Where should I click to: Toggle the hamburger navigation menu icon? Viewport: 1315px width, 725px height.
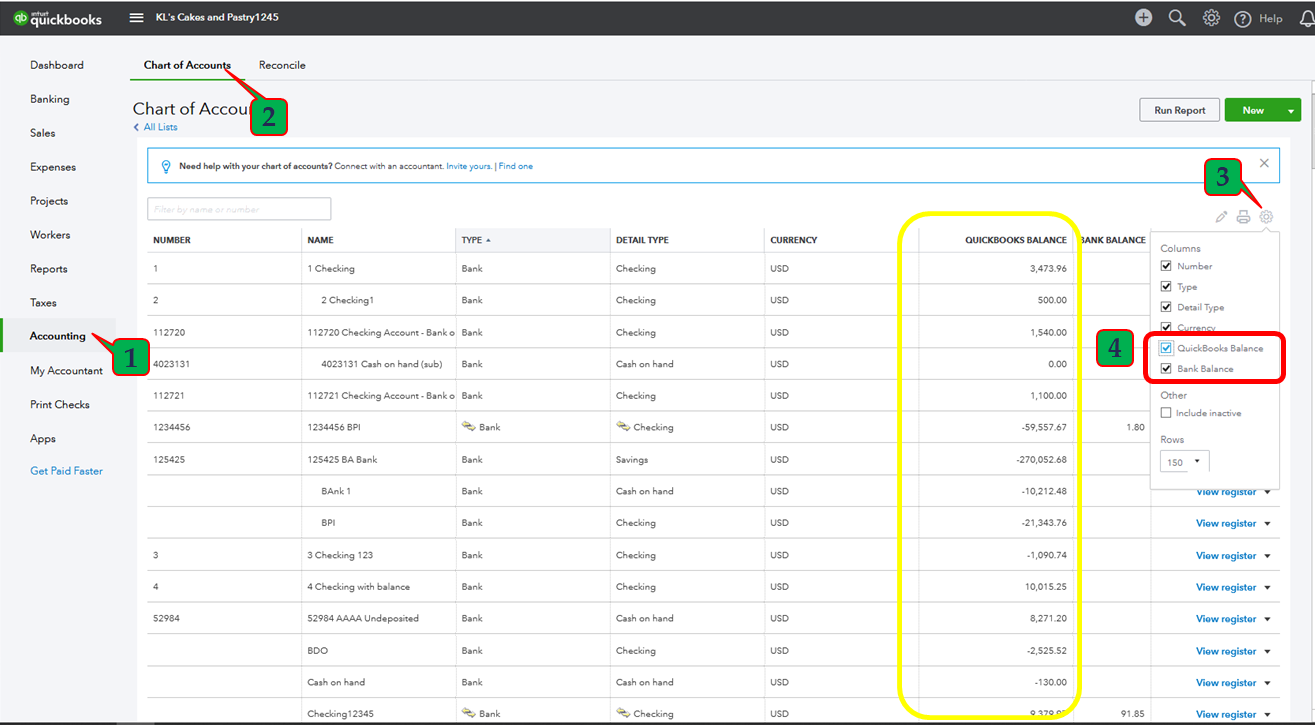tap(137, 18)
